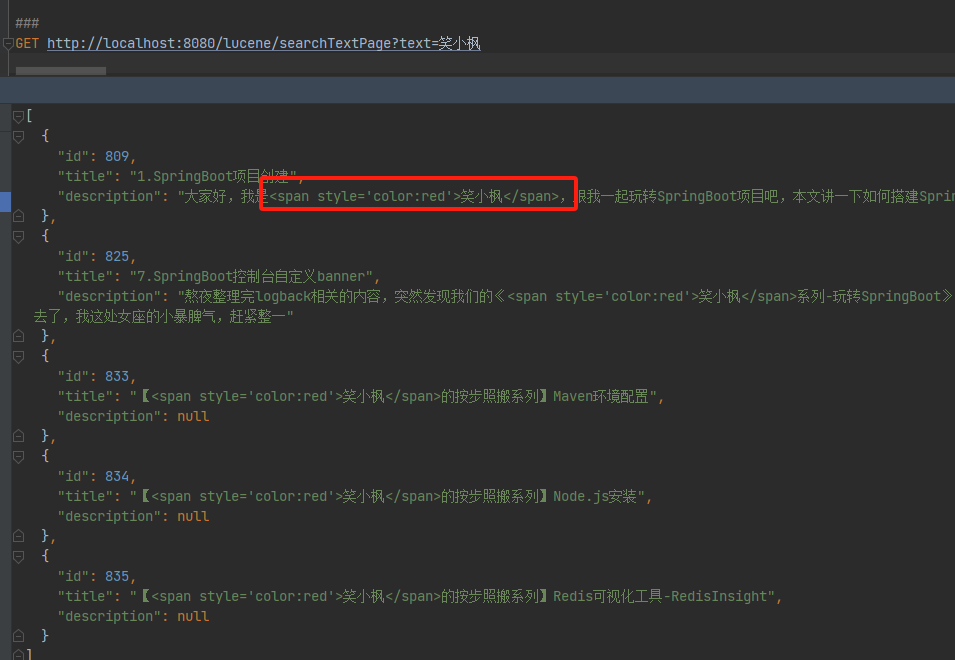The image size is (955, 660).
Task: Click the id value 834
Action: point(117,476)
